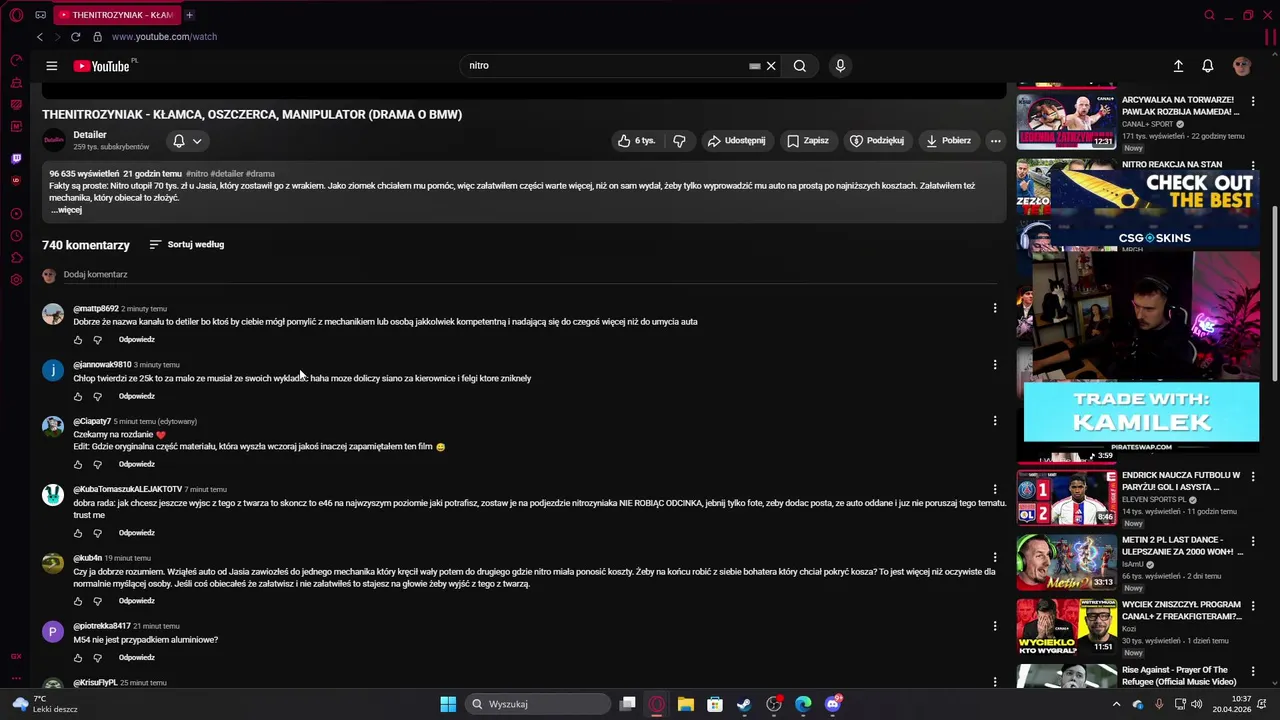Open options menu for @jannowak9810 comment
Viewport: 1280px width, 720px height.
pos(994,365)
